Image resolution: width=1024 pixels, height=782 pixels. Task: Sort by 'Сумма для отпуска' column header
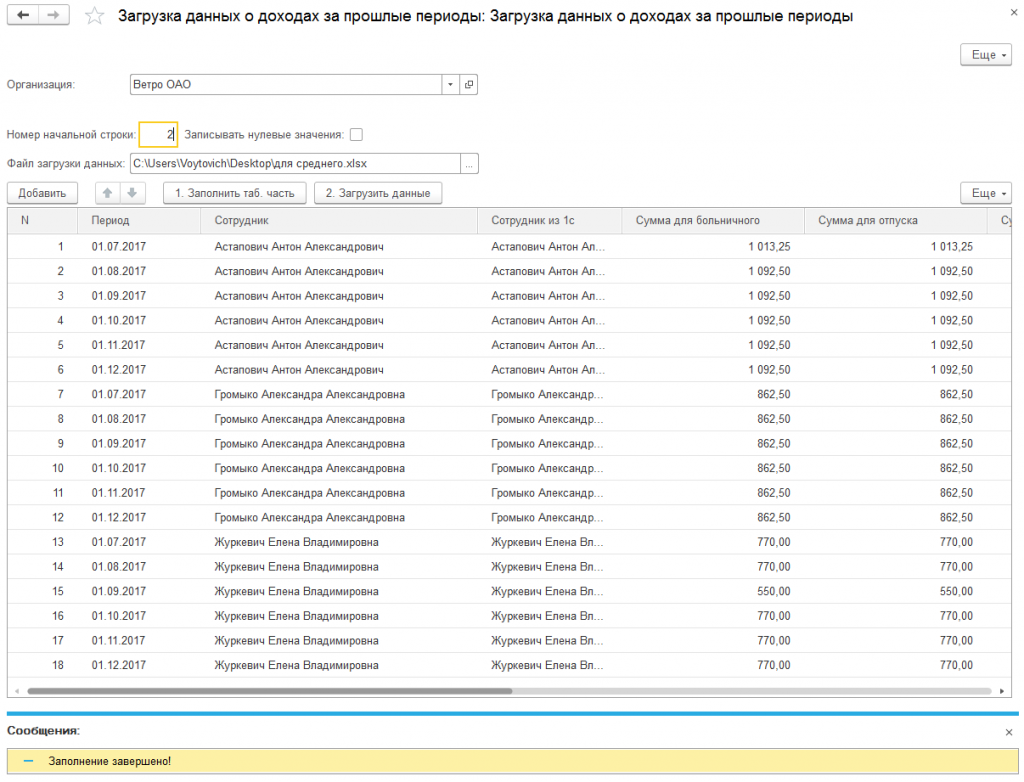tap(895, 220)
